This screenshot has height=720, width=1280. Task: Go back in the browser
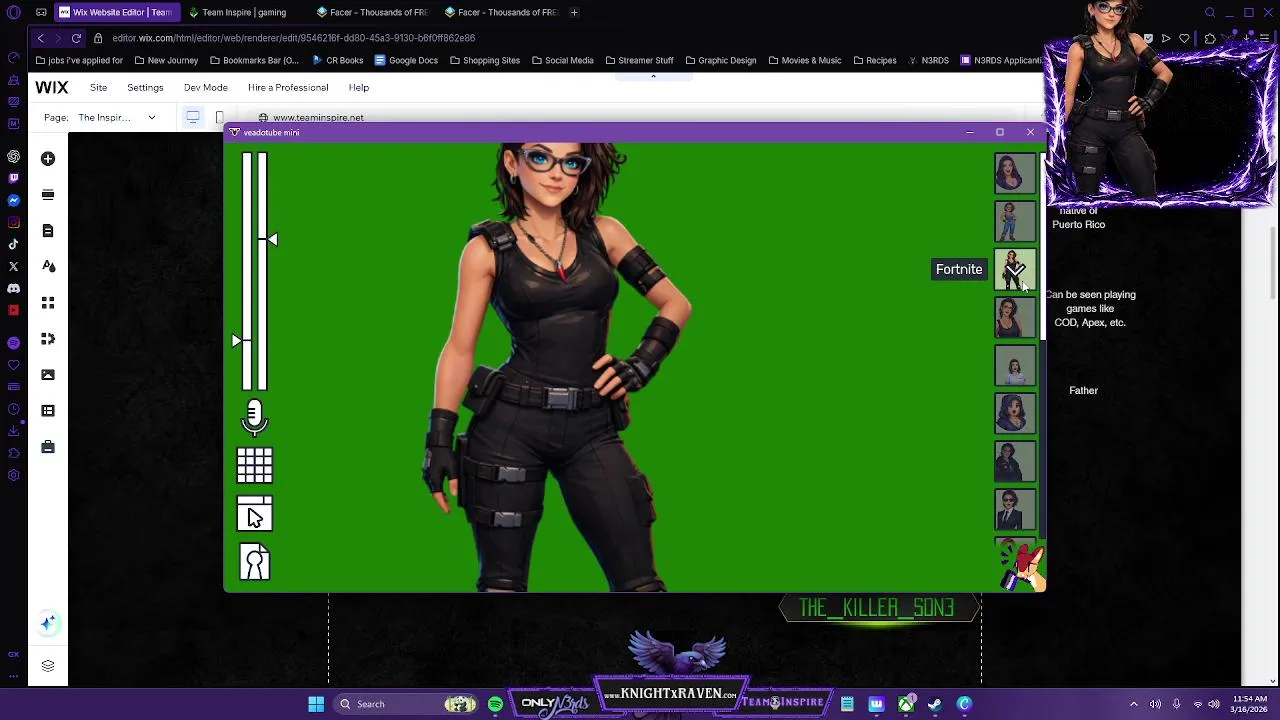click(x=40, y=38)
